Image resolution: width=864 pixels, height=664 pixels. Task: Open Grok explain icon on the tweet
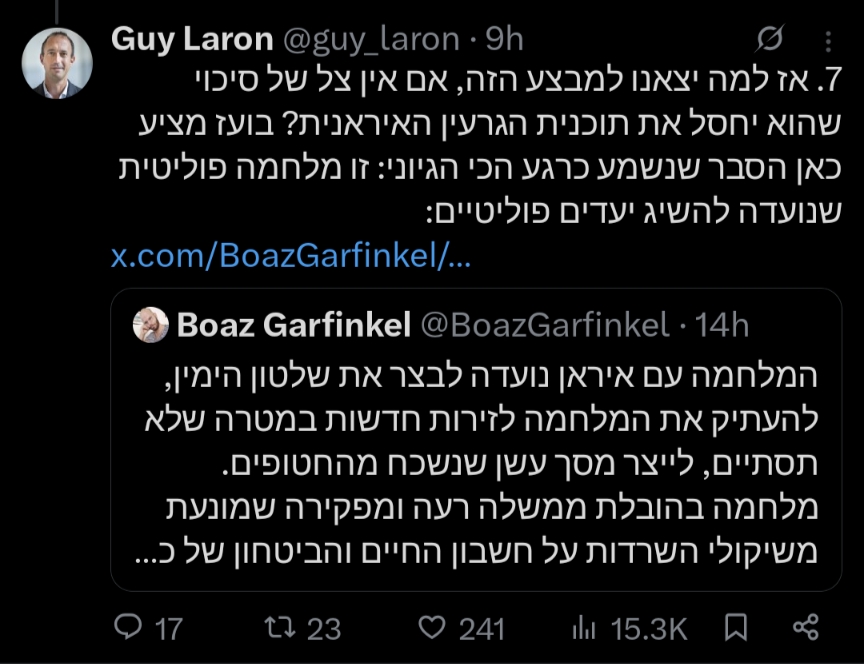769,39
